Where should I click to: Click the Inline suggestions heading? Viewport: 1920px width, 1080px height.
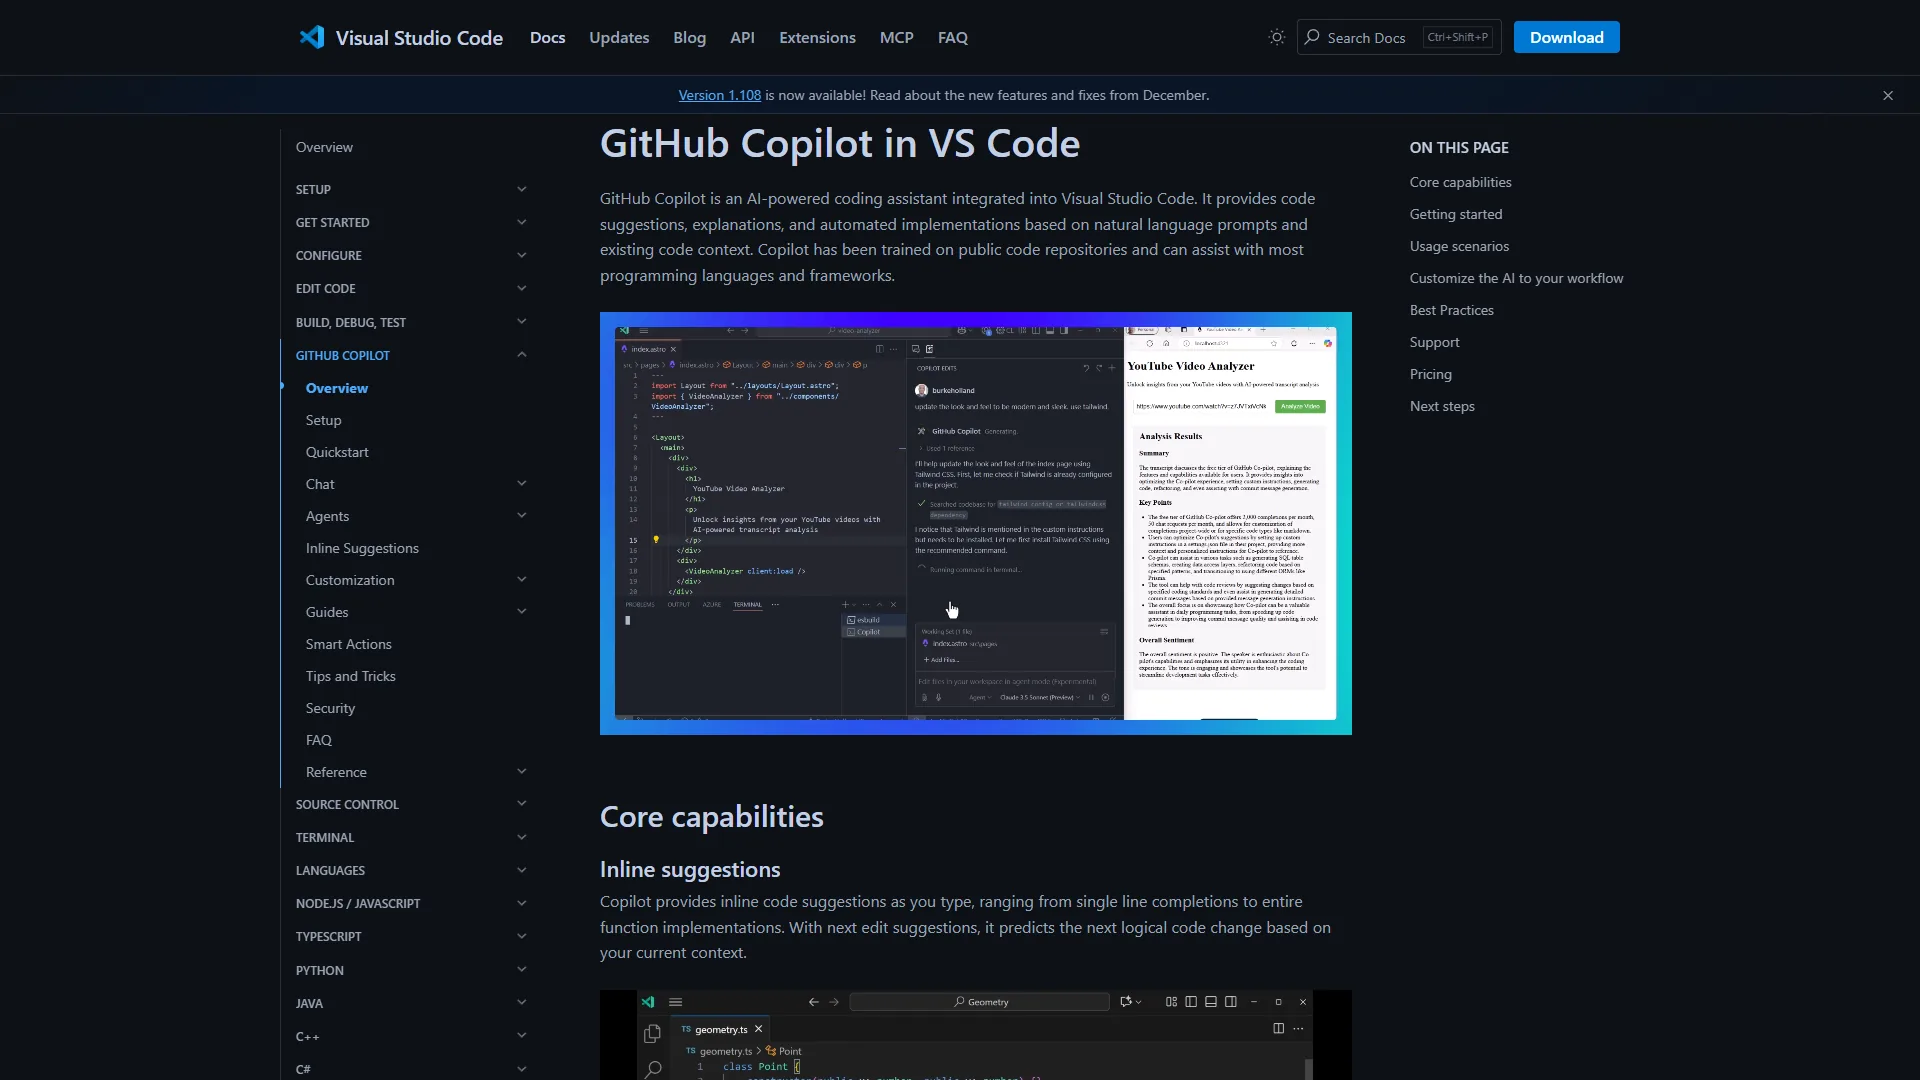click(690, 869)
